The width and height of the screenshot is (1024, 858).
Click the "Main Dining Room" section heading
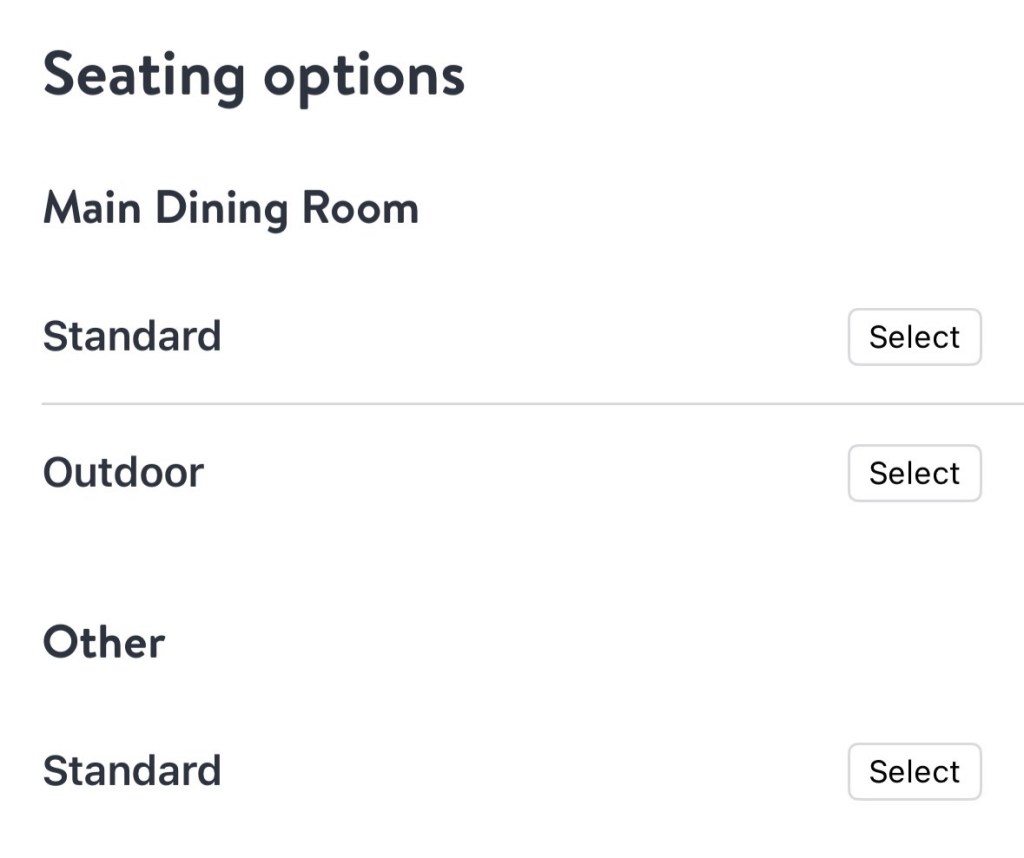coord(231,209)
